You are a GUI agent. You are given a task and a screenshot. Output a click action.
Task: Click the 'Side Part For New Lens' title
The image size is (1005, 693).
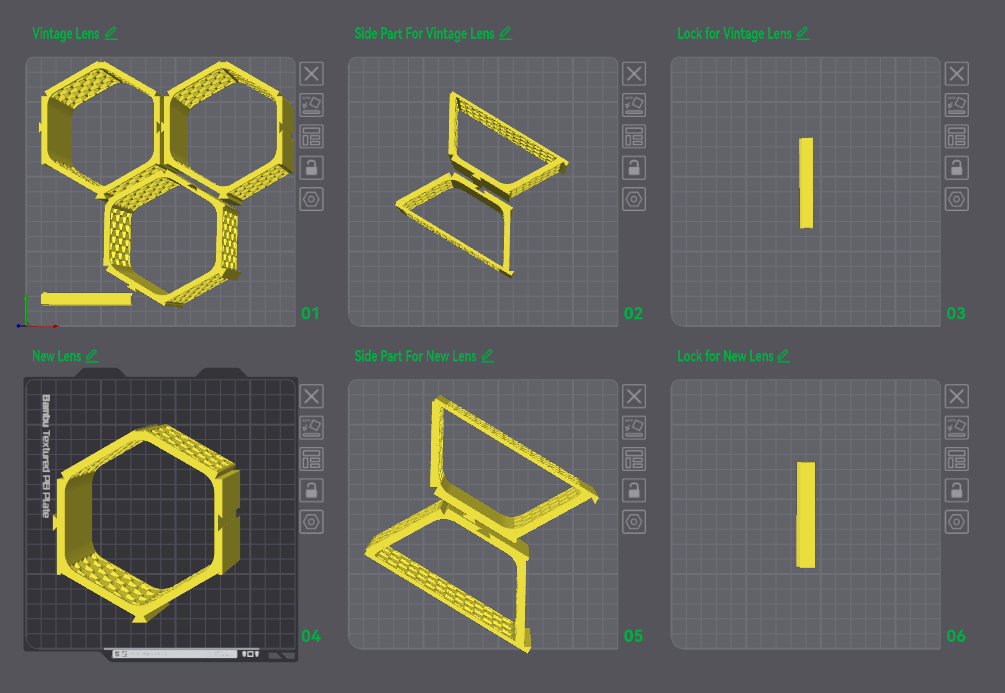point(415,356)
